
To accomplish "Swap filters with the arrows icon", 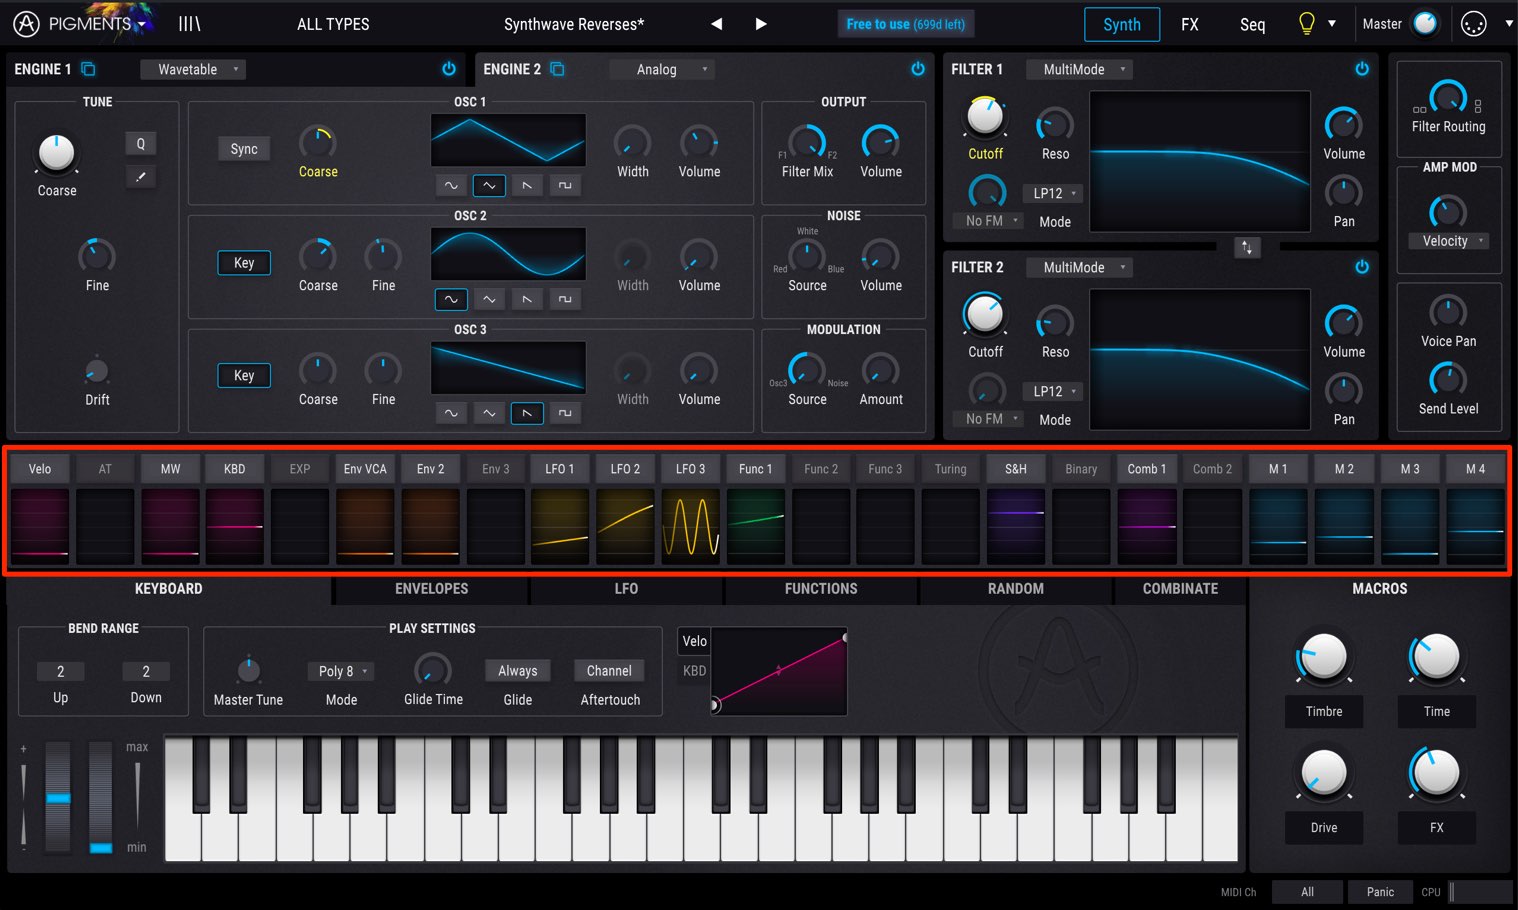I will 1247,247.
